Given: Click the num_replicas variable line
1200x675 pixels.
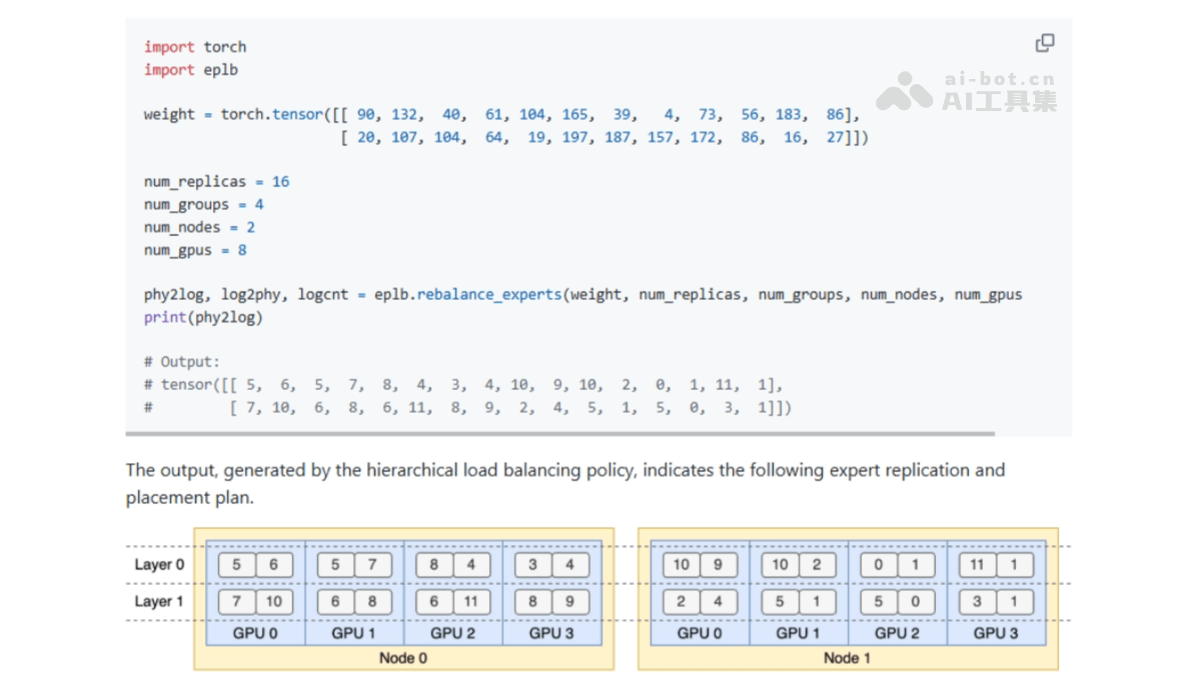Looking at the screenshot, I should [x=216, y=182].
